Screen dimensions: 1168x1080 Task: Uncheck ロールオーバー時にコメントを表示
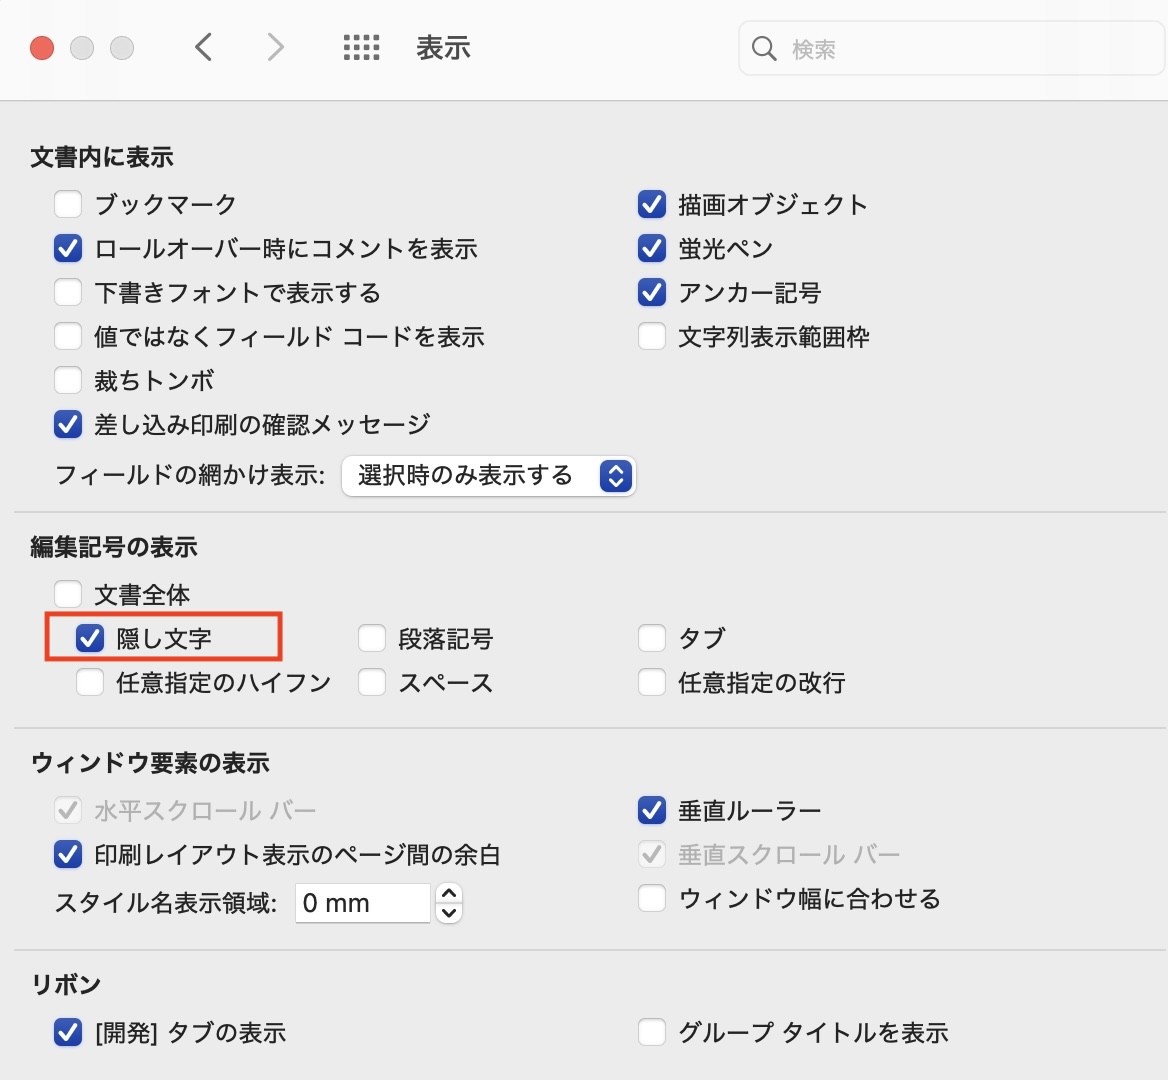(x=68, y=248)
